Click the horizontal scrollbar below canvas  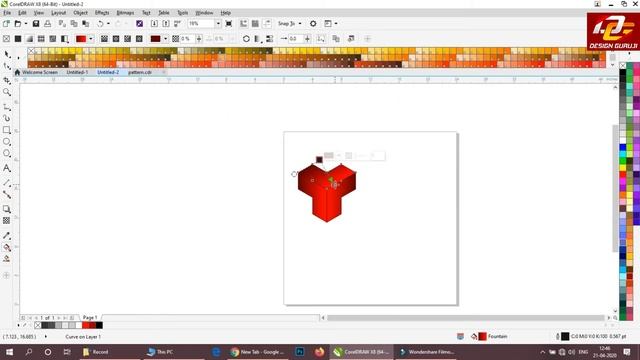click(x=465, y=318)
